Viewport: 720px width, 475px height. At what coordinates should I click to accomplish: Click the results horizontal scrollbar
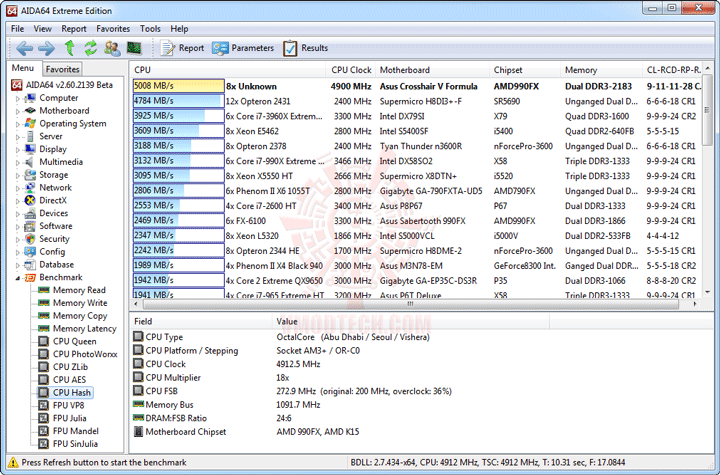point(411,304)
